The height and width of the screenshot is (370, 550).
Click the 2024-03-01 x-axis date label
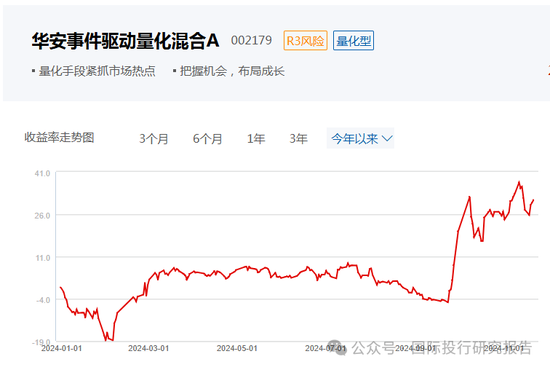point(148,348)
